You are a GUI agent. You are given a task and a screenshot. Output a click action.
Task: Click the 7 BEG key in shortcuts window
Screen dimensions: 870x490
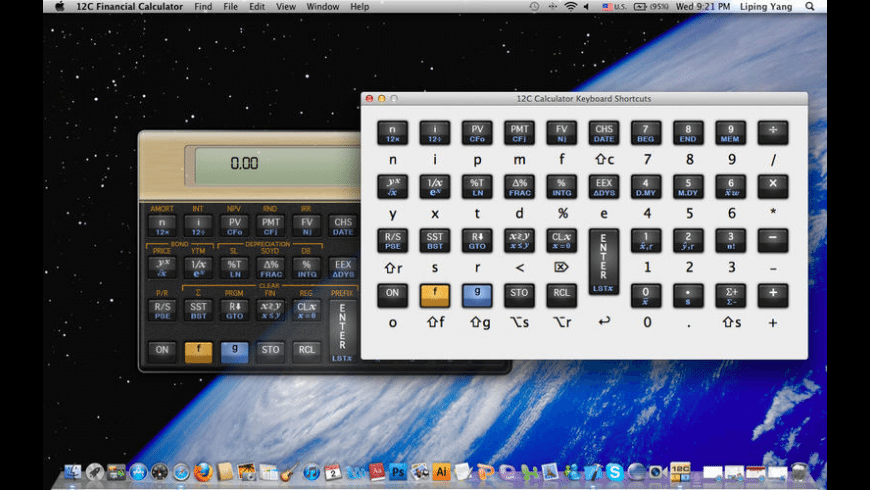click(x=646, y=133)
